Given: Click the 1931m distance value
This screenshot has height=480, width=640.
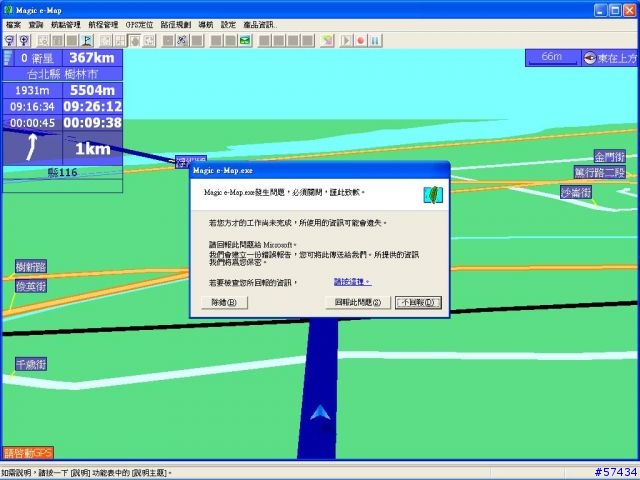Looking at the screenshot, I should point(32,90).
